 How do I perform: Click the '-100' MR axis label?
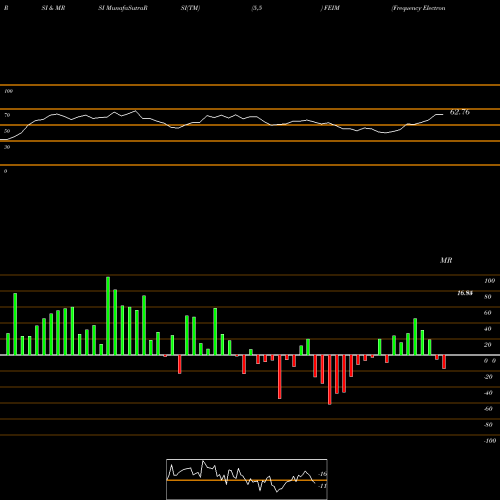pos(490,441)
